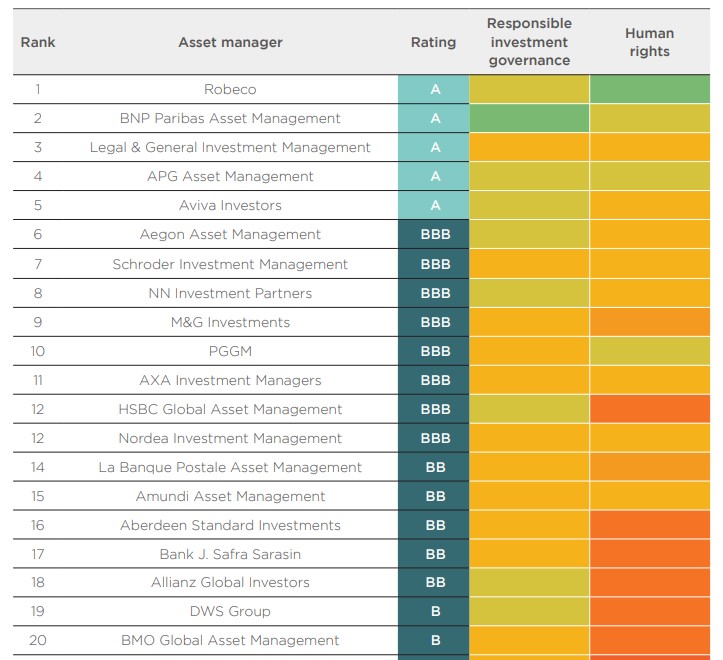
Task: Select the DWS Group entry
Action: 230,611
